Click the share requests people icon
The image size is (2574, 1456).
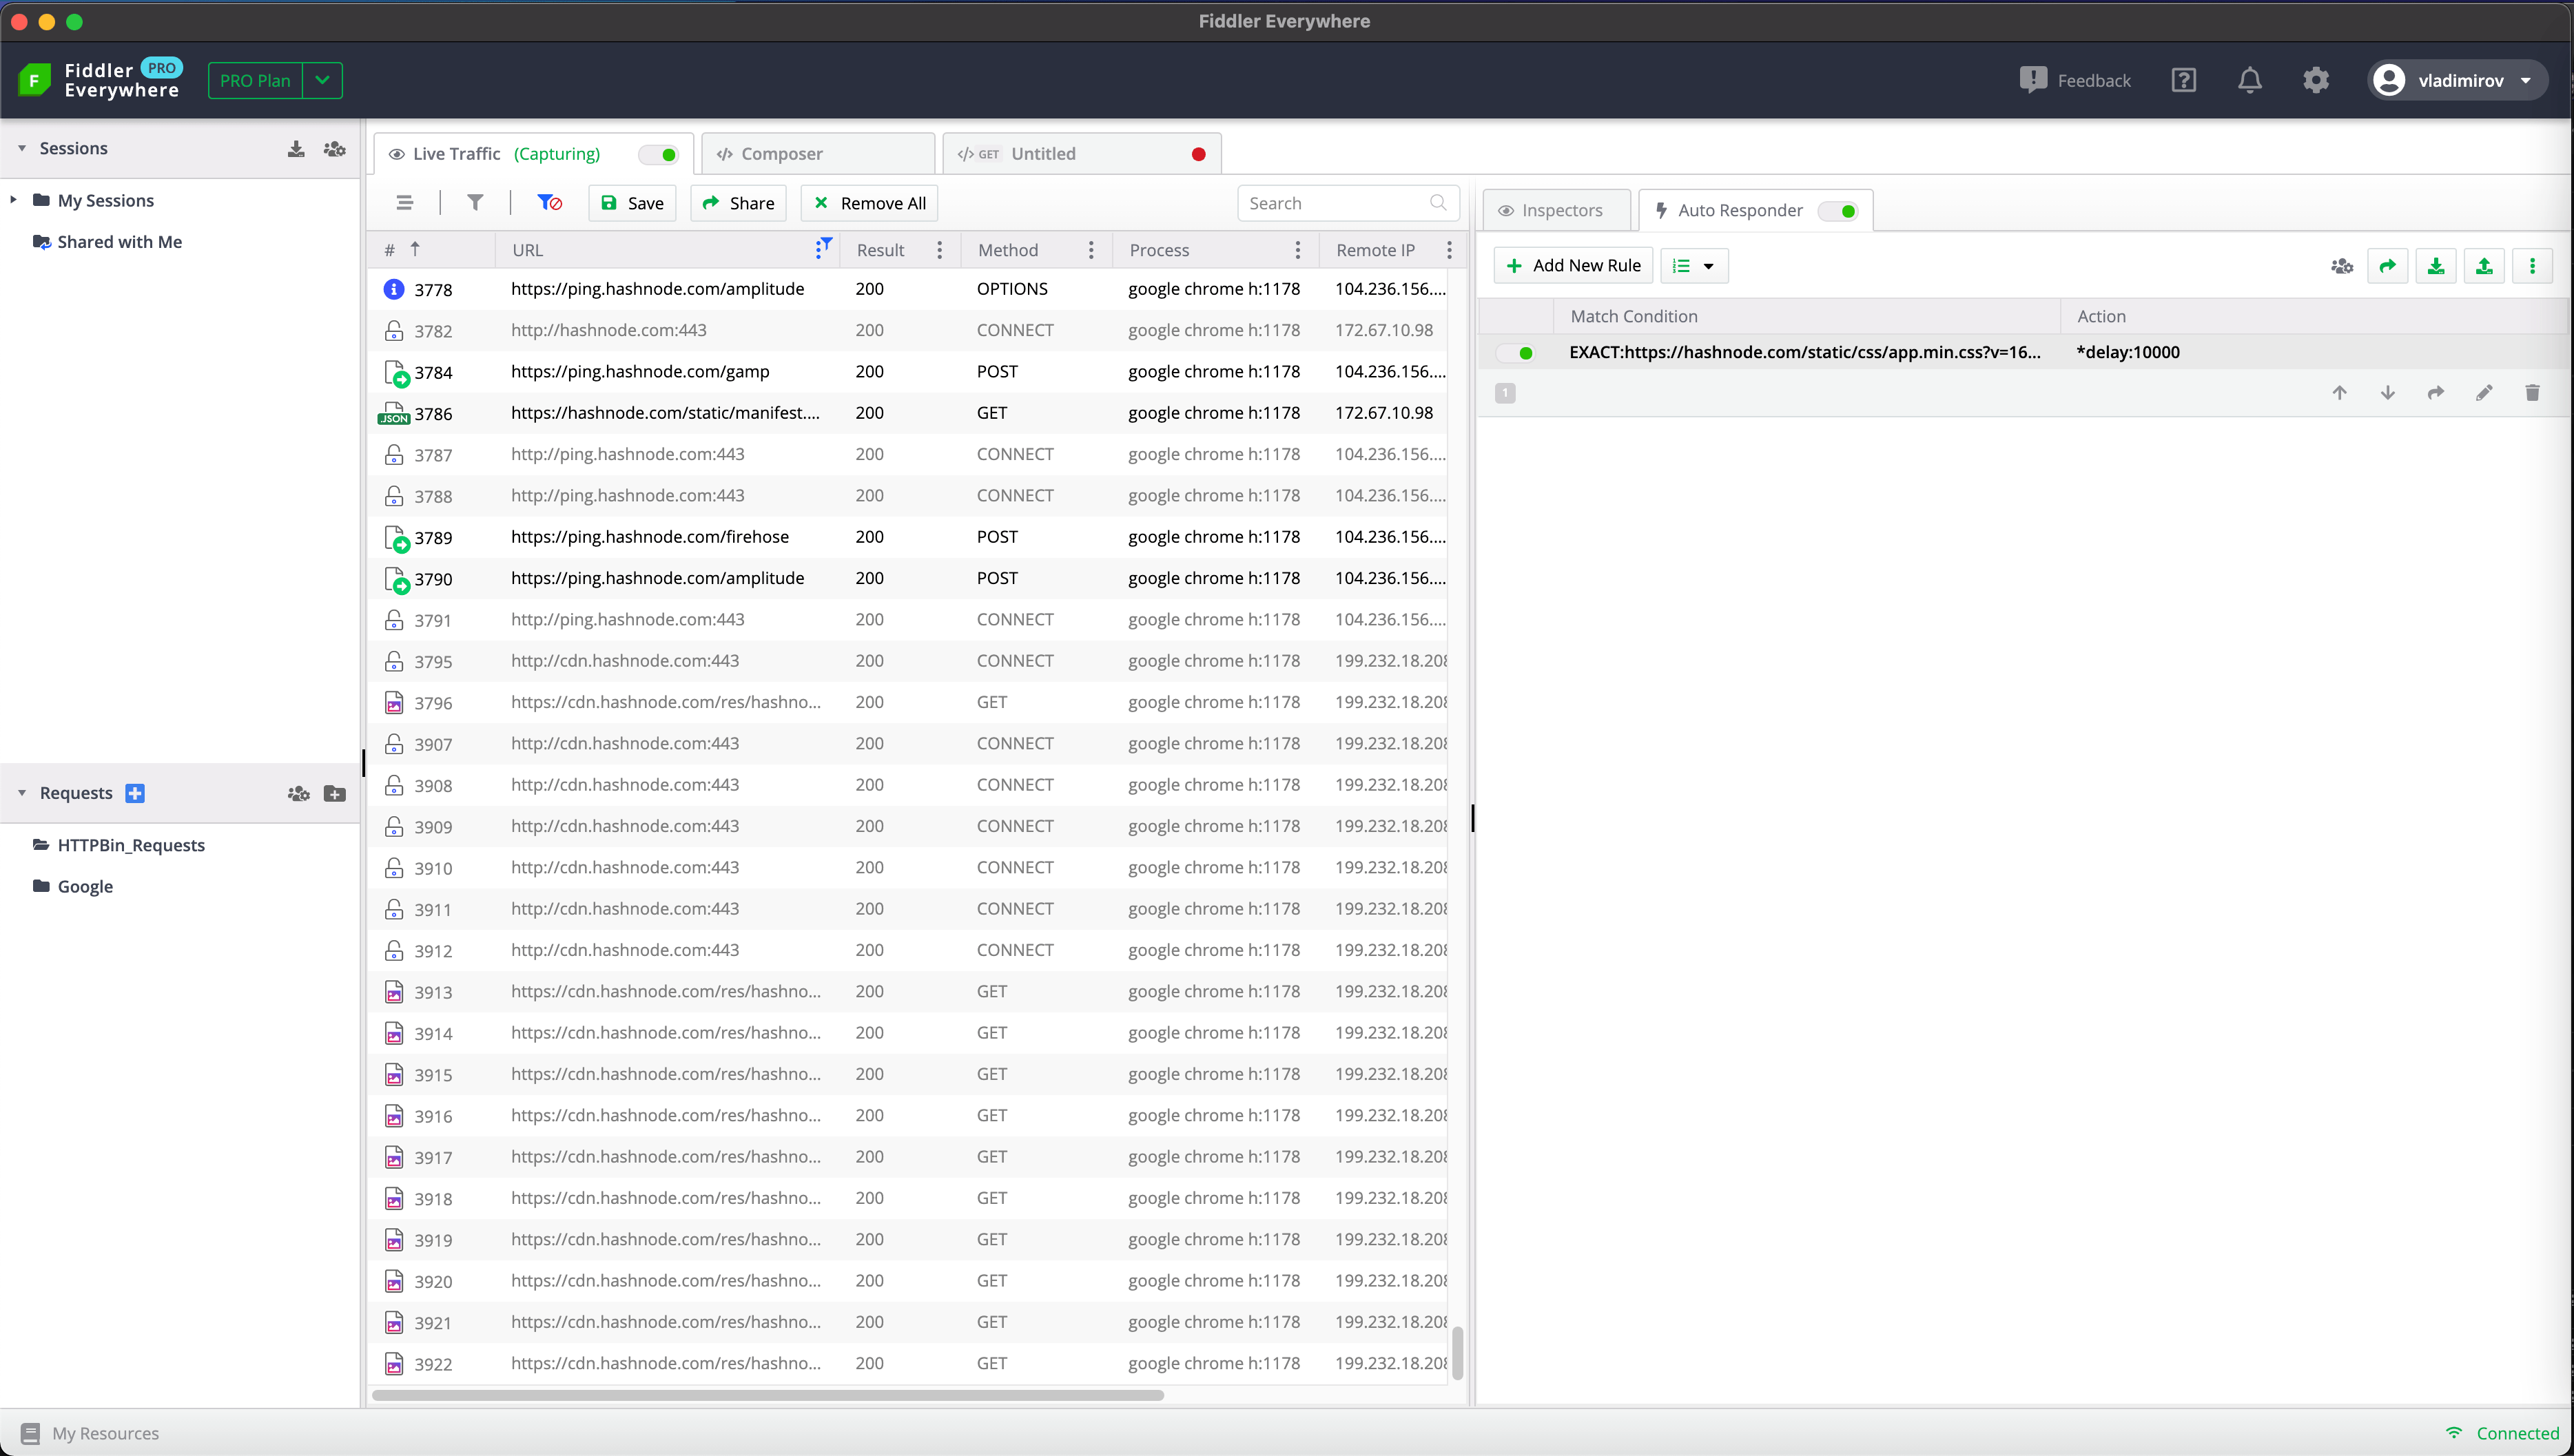click(x=298, y=793)
